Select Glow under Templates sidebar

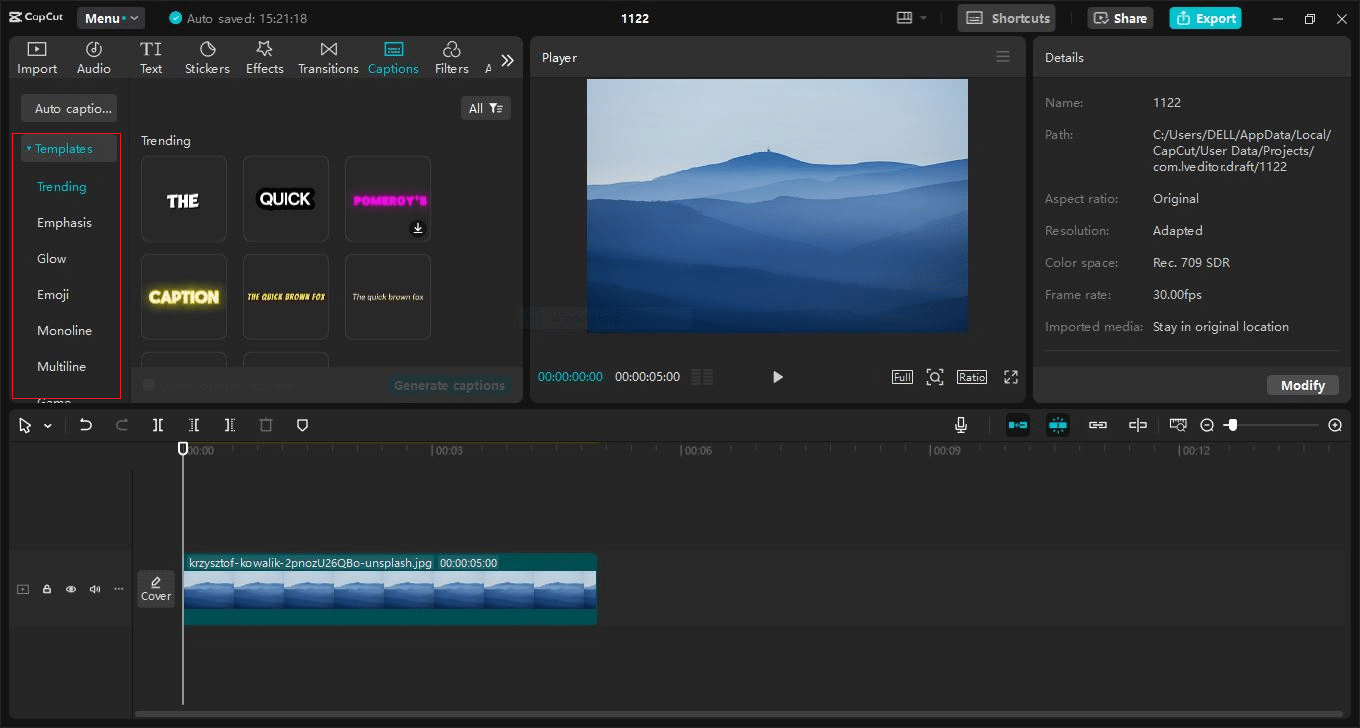[x=51, y=258]
